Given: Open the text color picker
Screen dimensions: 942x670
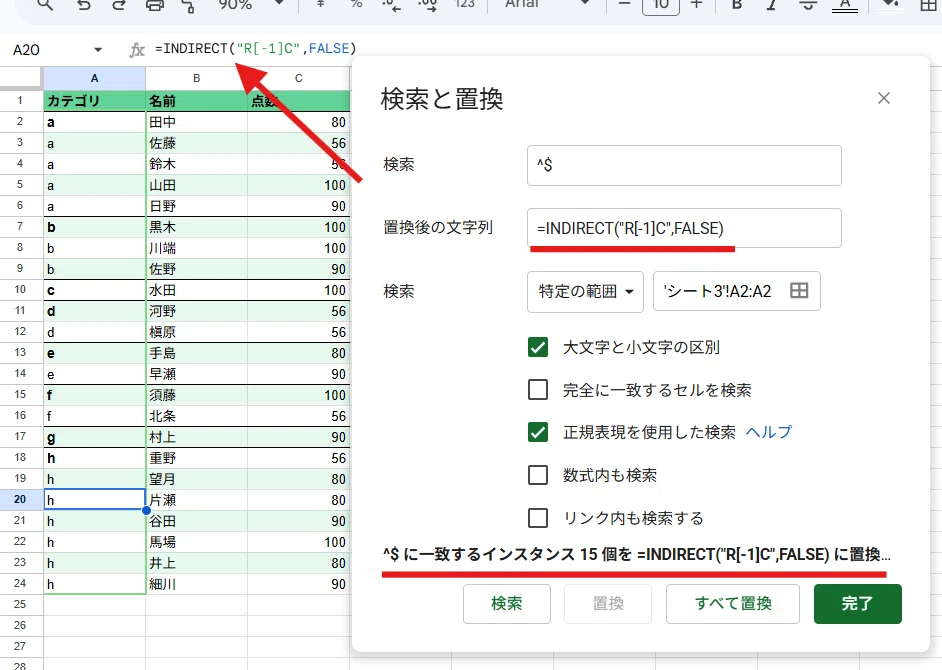Looking at the screenshot, I should (x=845, y=5).
